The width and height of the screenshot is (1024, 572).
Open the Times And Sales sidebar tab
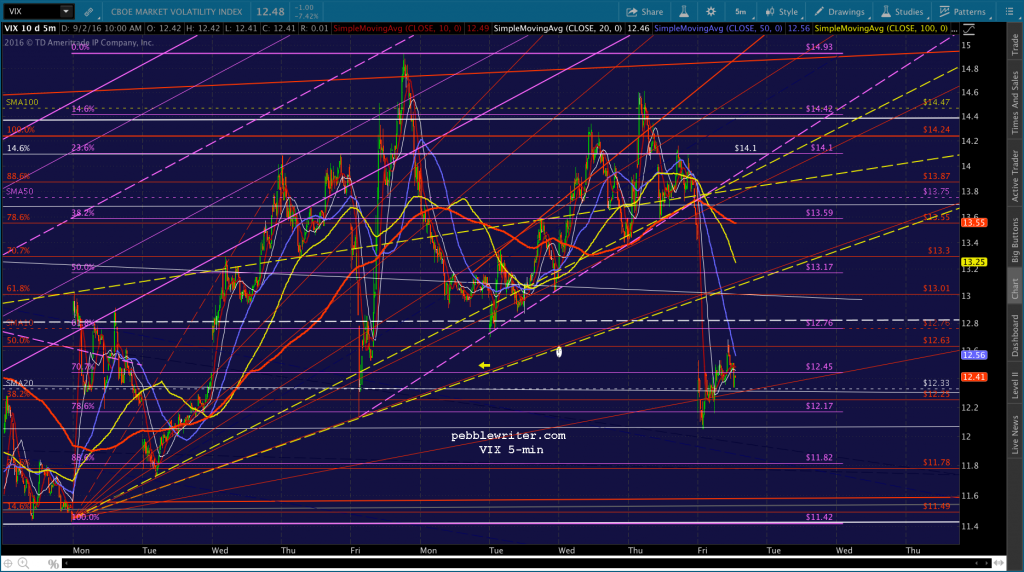tap(1015, 103)
